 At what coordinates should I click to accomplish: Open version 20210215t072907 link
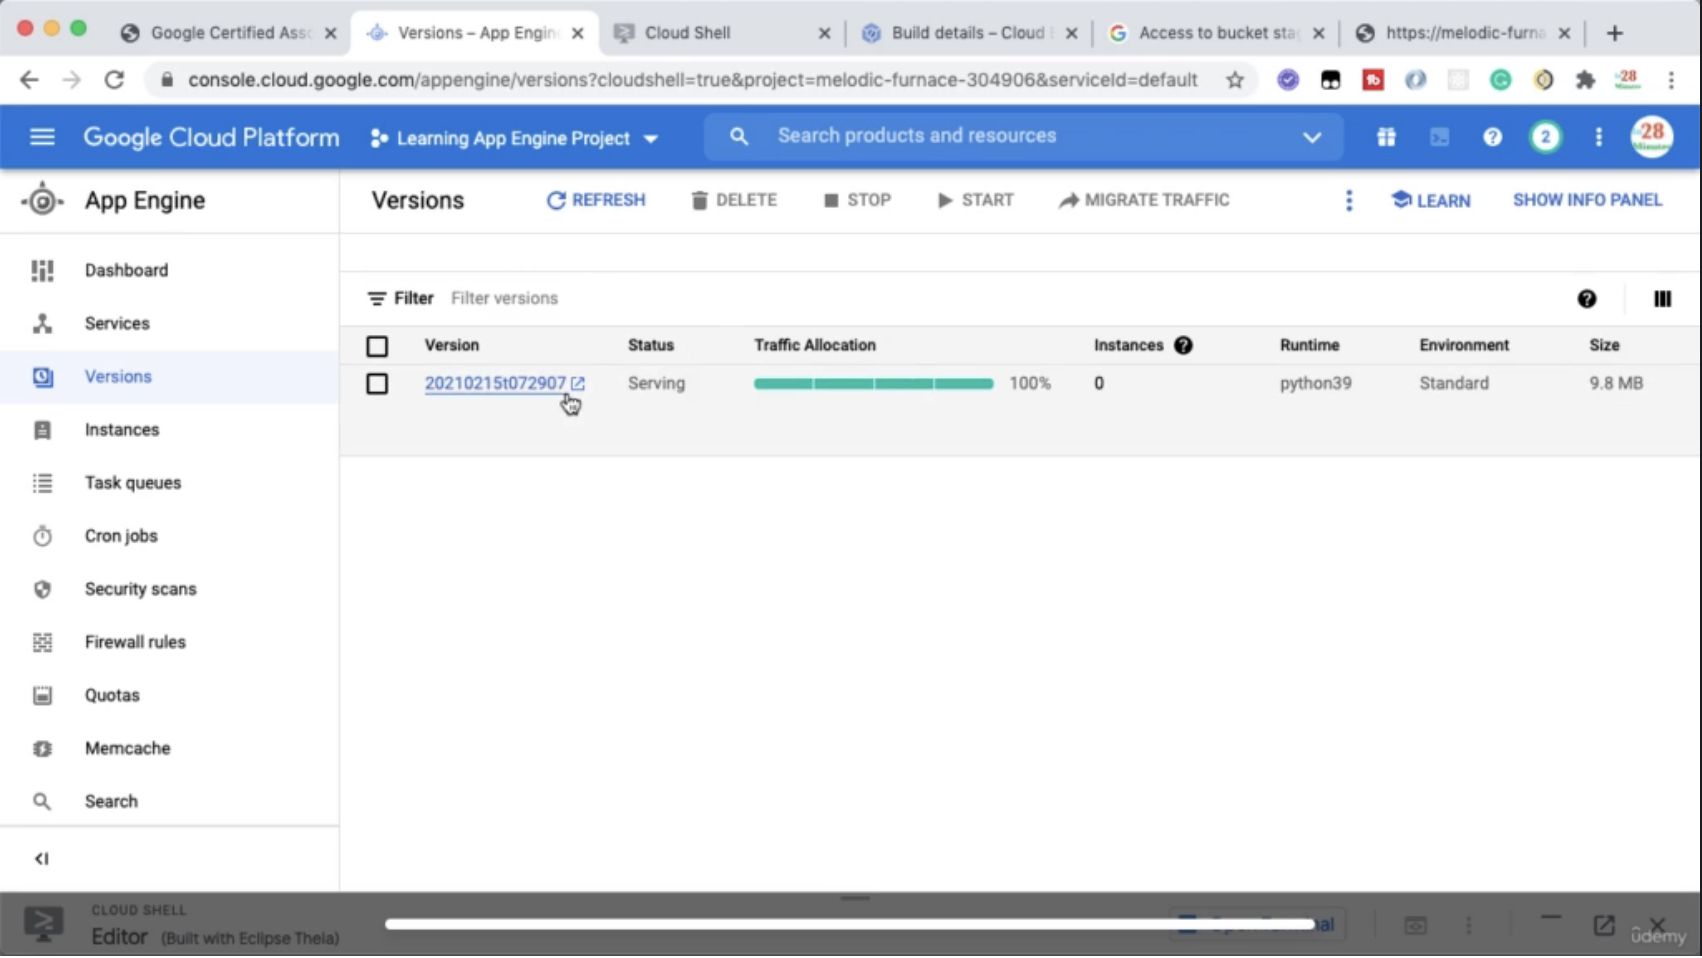coord(495,384)
